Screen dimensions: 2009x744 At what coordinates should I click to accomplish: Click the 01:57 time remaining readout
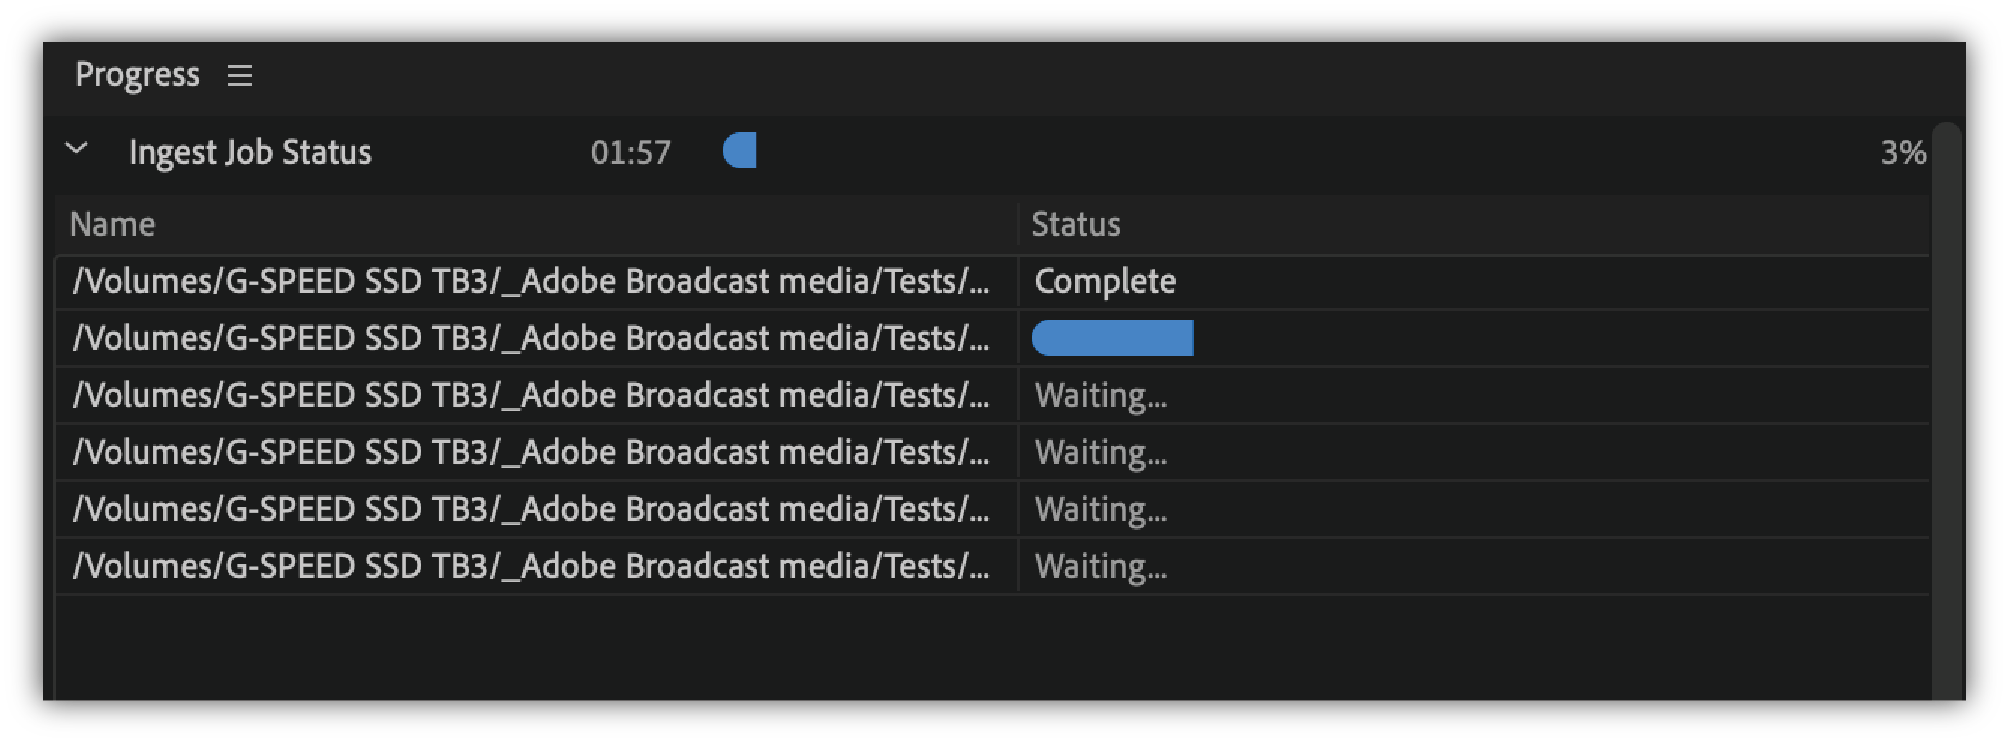[630, 153]
